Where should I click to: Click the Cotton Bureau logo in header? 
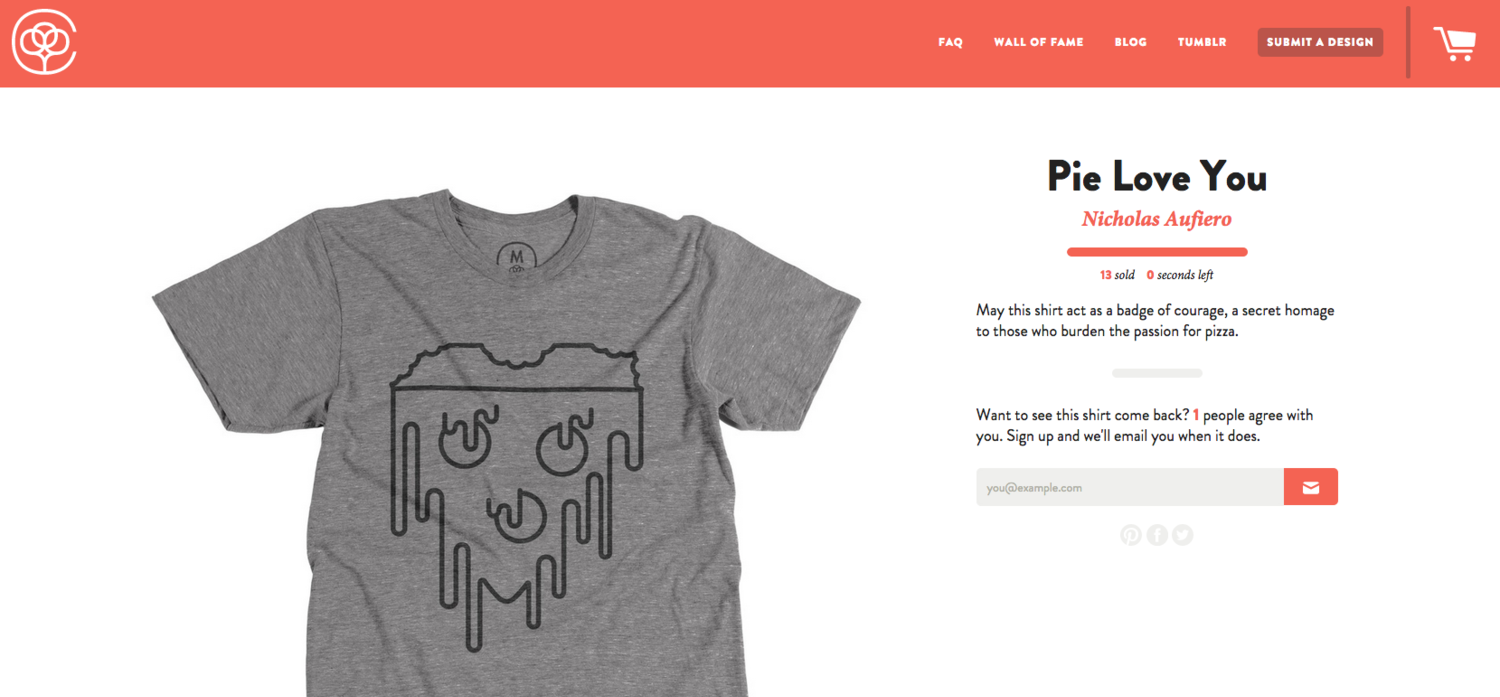pos(44,42)
